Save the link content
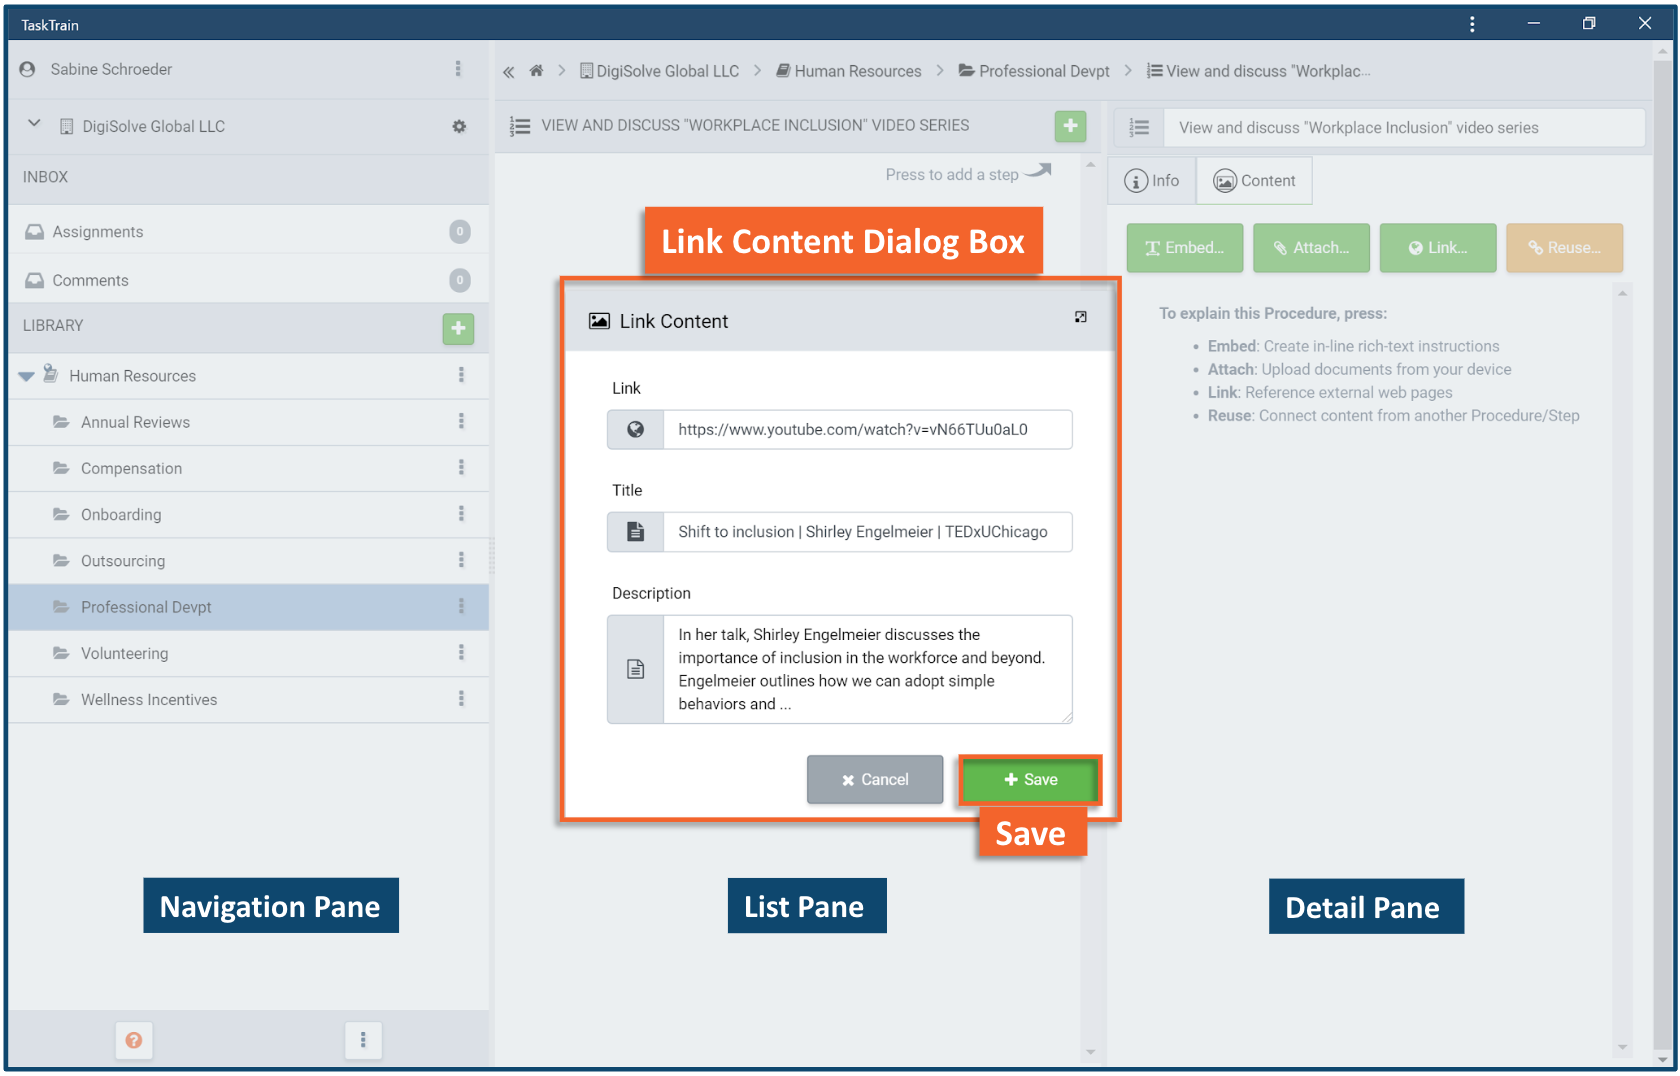Image resolution: width=1680 pixels, height=1076 pixels. [1030, 780]
